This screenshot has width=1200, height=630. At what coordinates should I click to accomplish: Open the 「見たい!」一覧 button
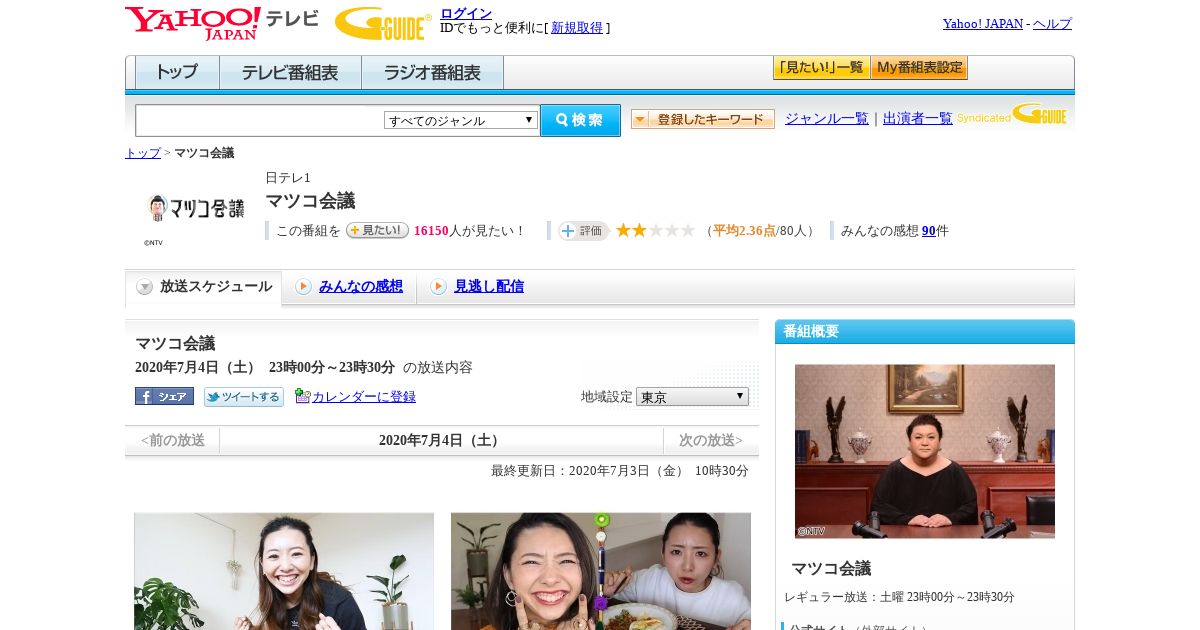point(821,68)
